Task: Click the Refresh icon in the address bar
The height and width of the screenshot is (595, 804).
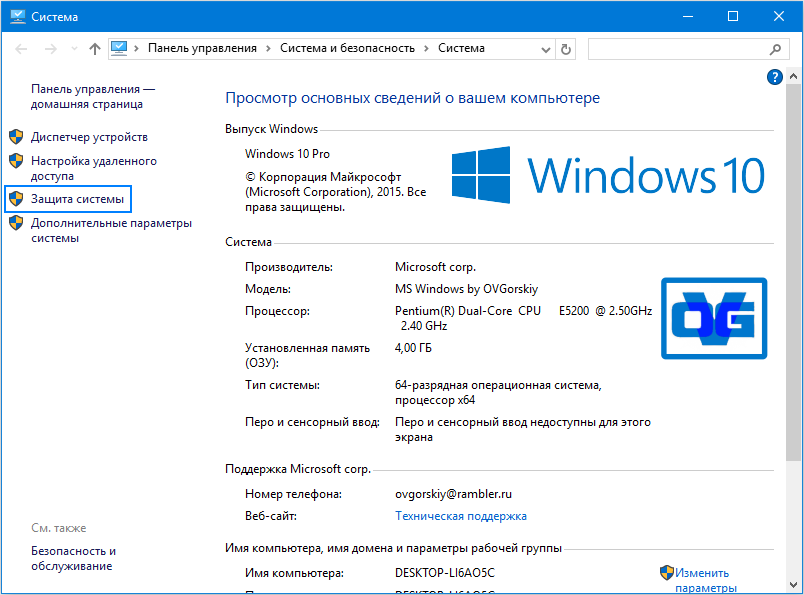Action: tap(566, 48)
